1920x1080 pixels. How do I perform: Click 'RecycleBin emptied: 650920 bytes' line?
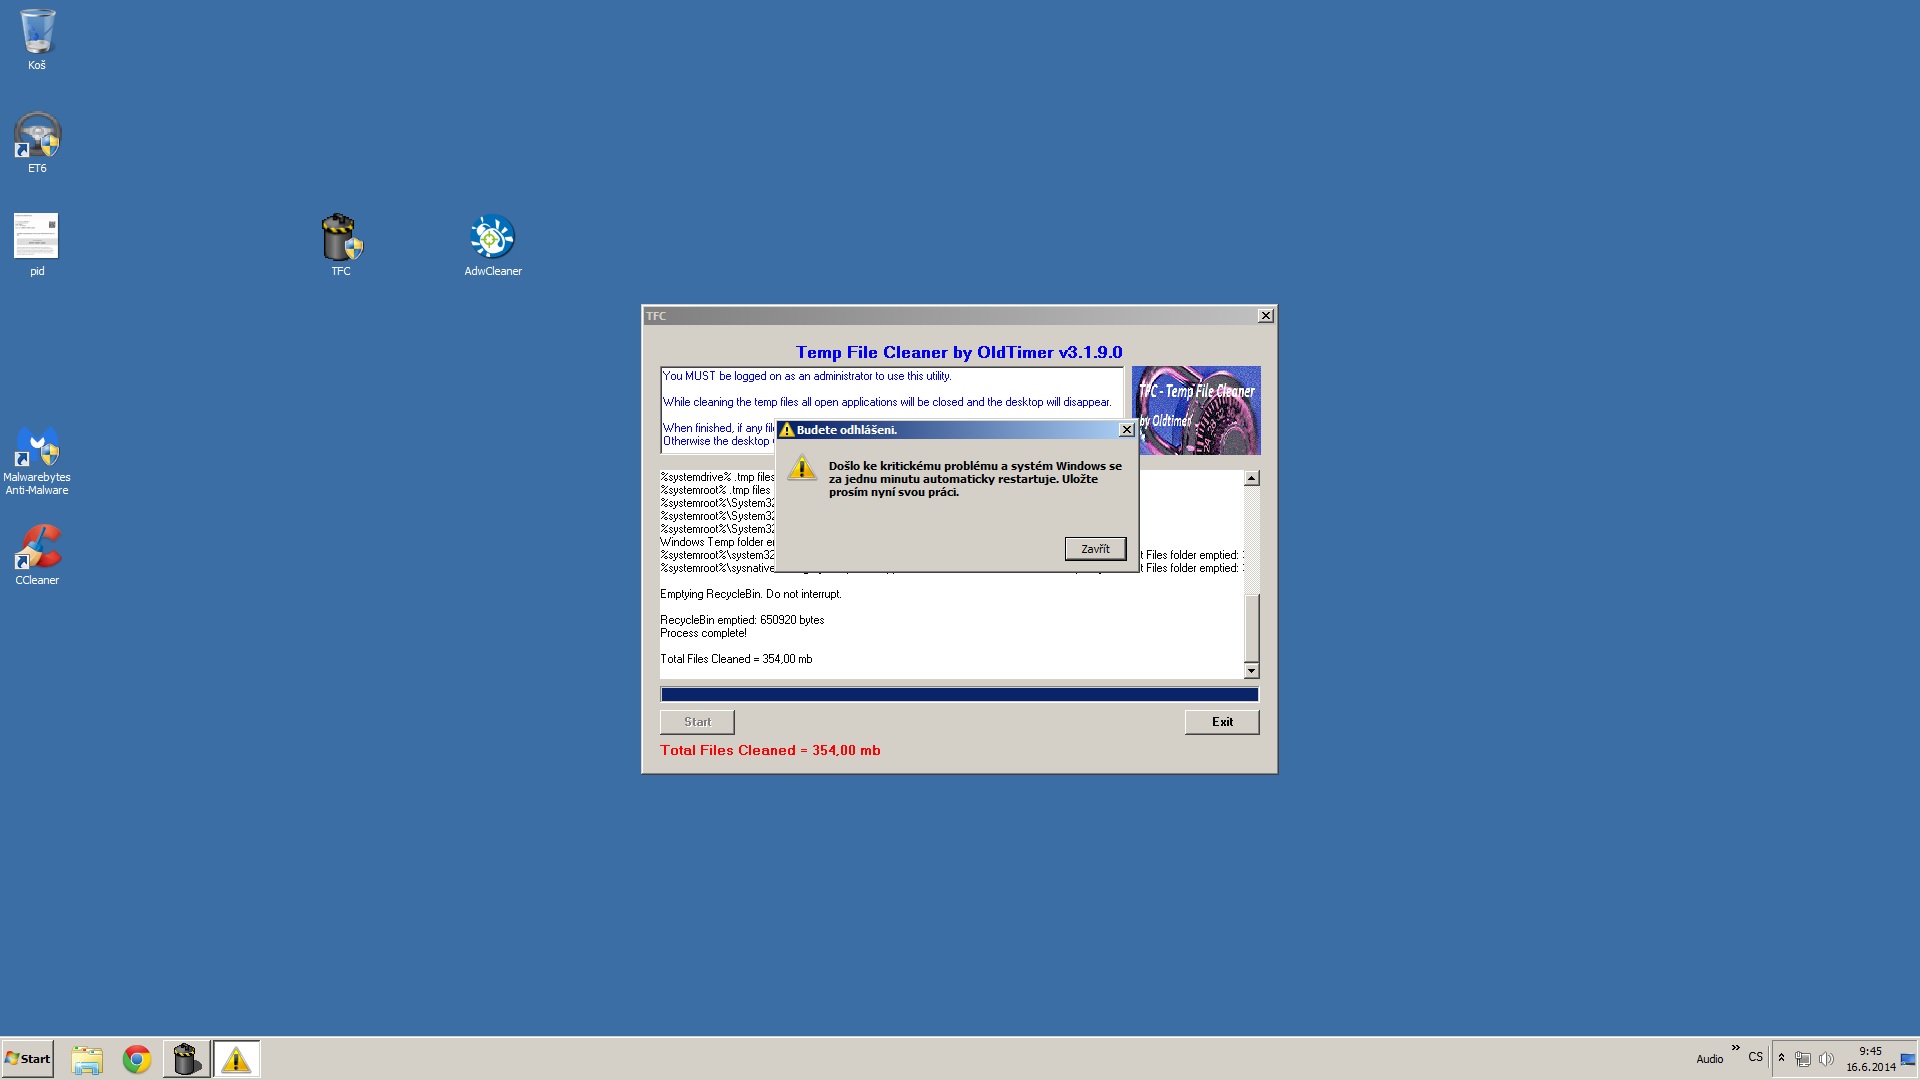tap(742, 620)
